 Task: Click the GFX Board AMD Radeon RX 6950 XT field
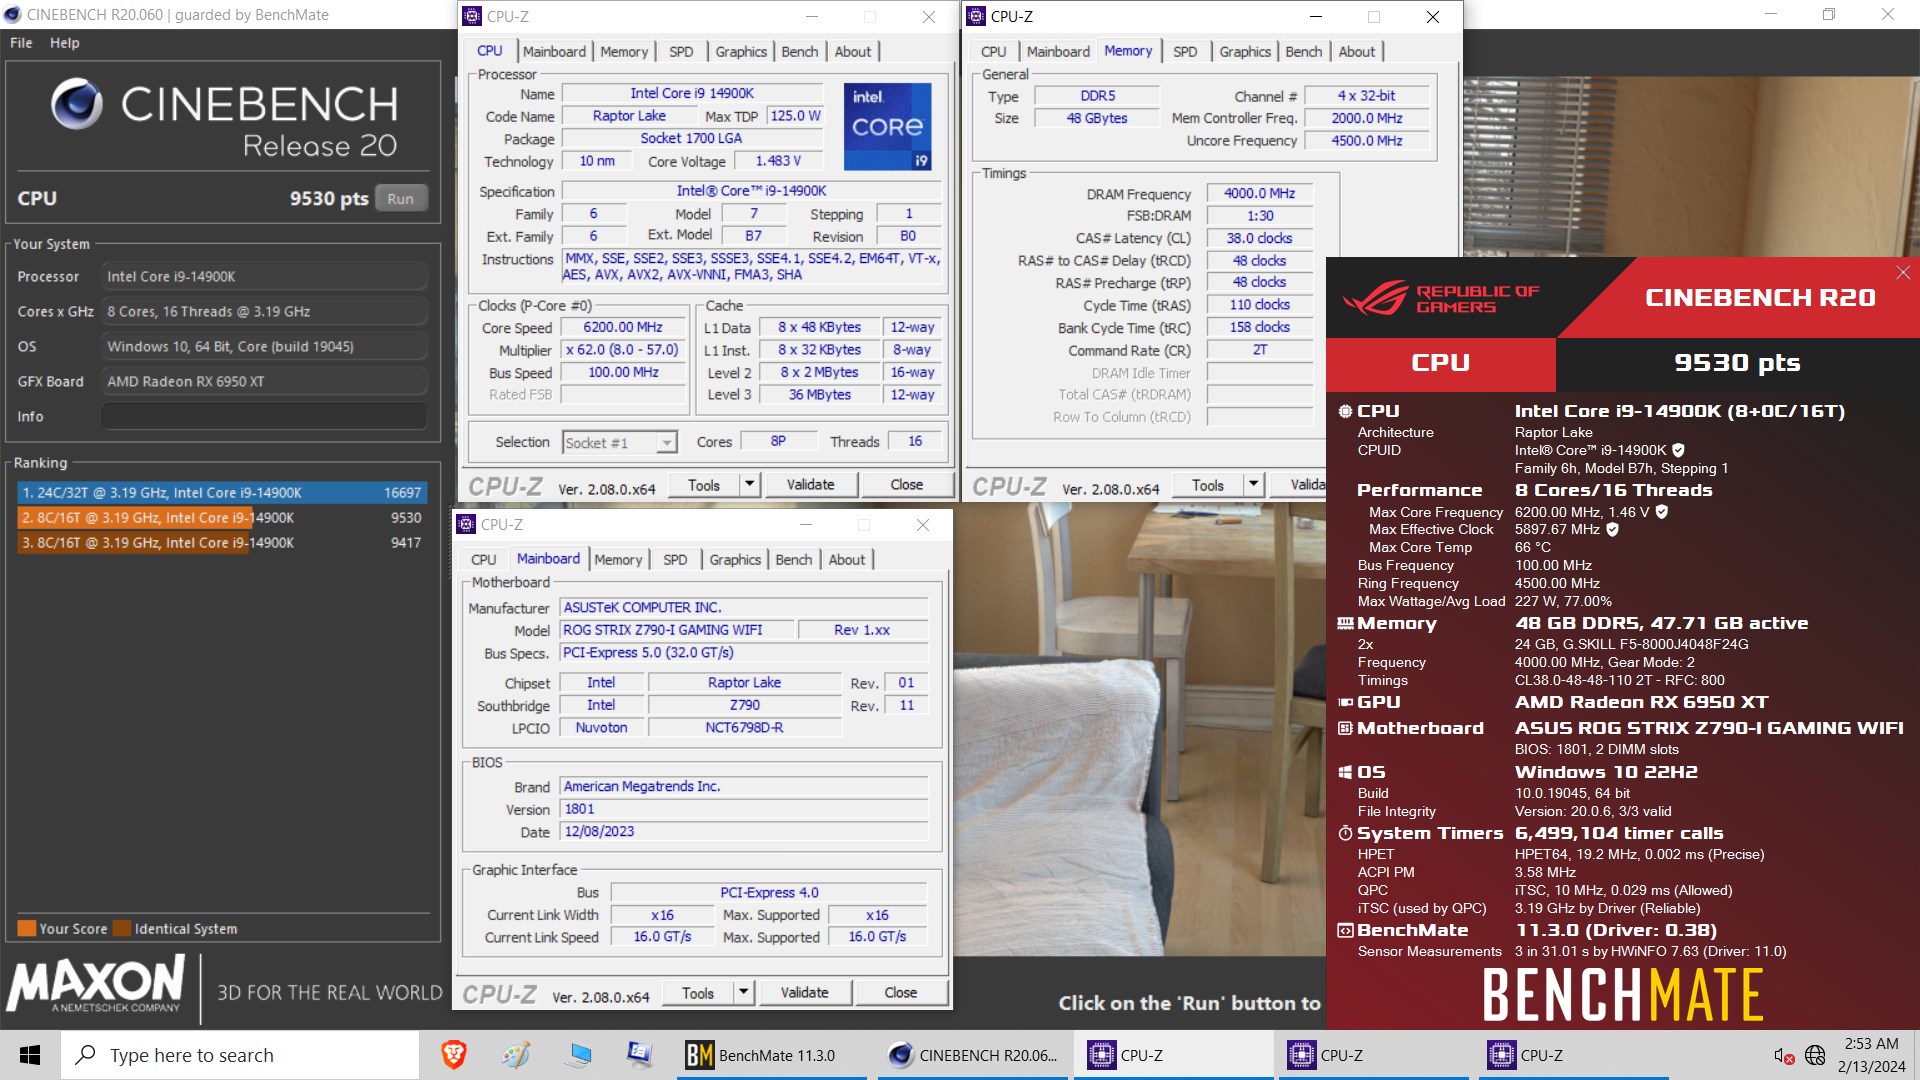[264, 382]
